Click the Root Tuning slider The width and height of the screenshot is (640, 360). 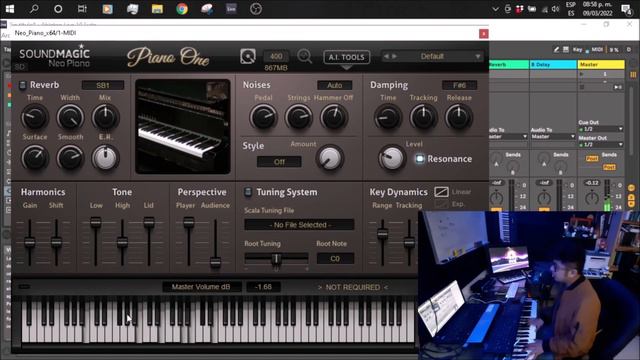(276, 258)
